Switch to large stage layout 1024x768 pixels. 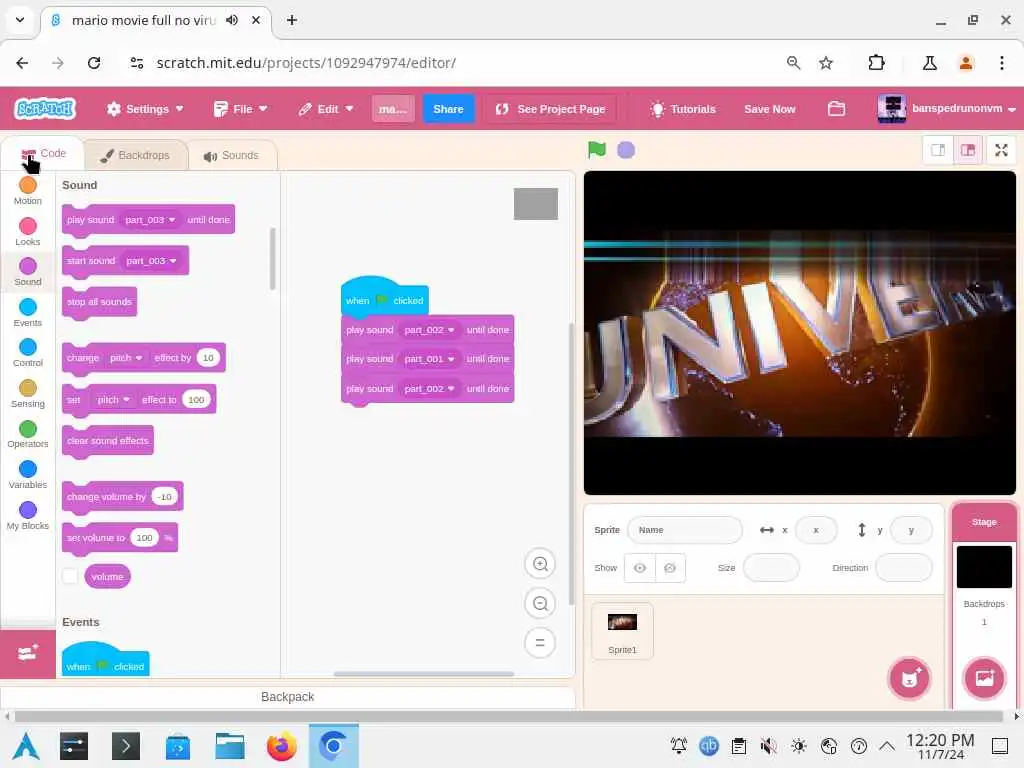968,150
